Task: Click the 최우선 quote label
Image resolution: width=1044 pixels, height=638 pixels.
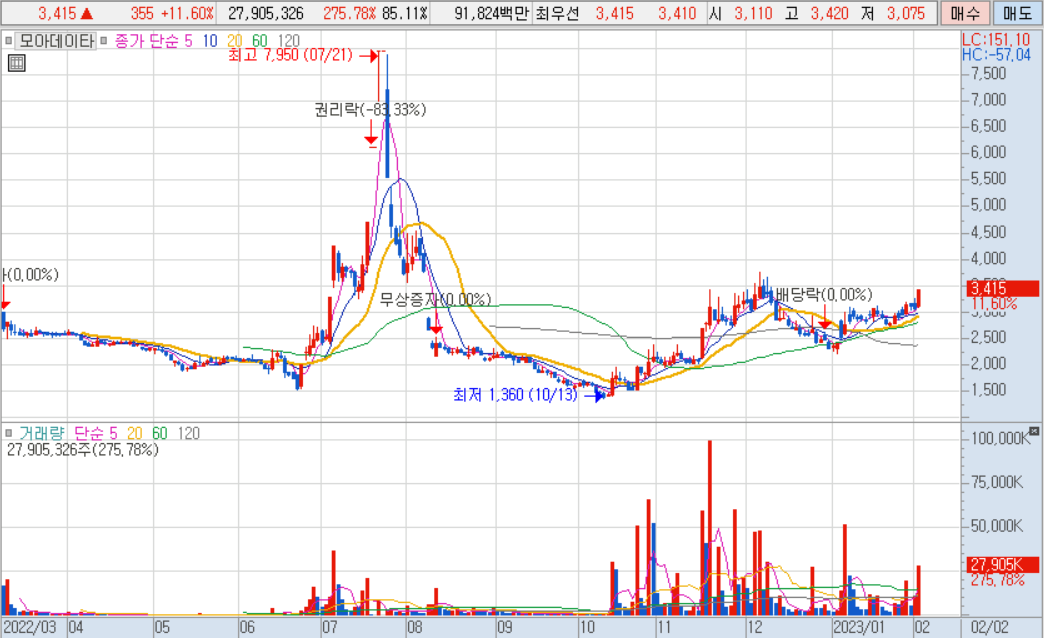Action: click(557, 13)
